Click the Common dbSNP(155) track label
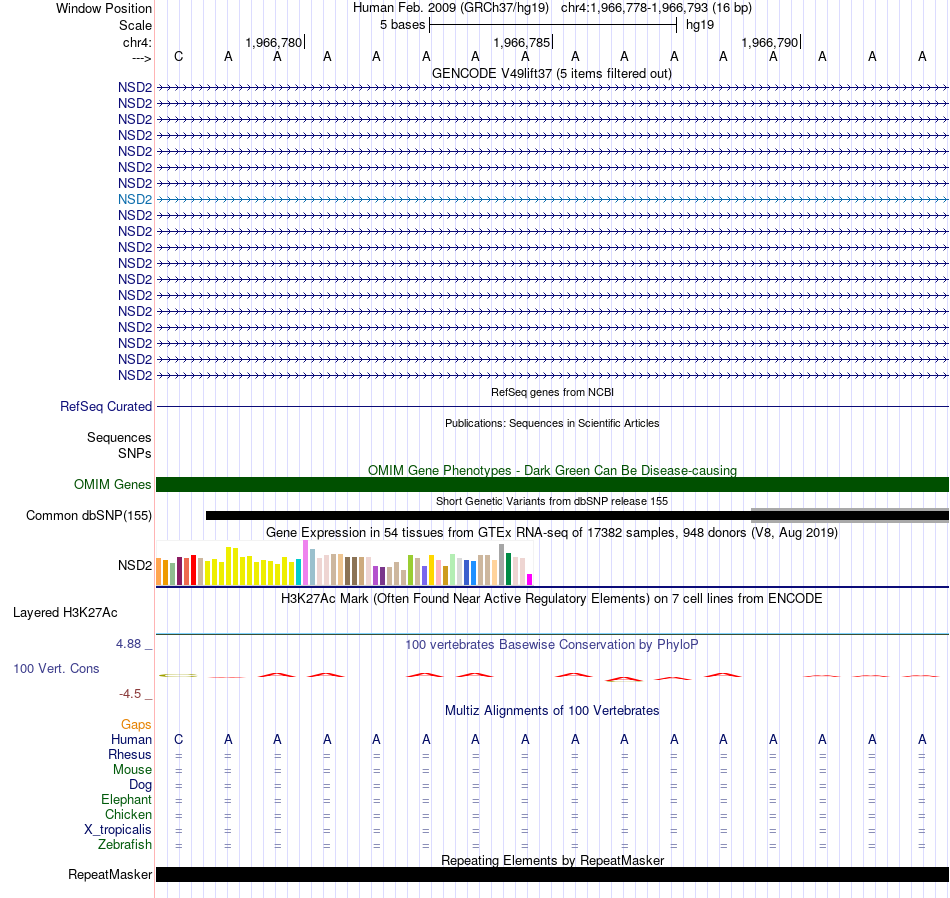Screen dimensions: 950x898 coord(88,516)
